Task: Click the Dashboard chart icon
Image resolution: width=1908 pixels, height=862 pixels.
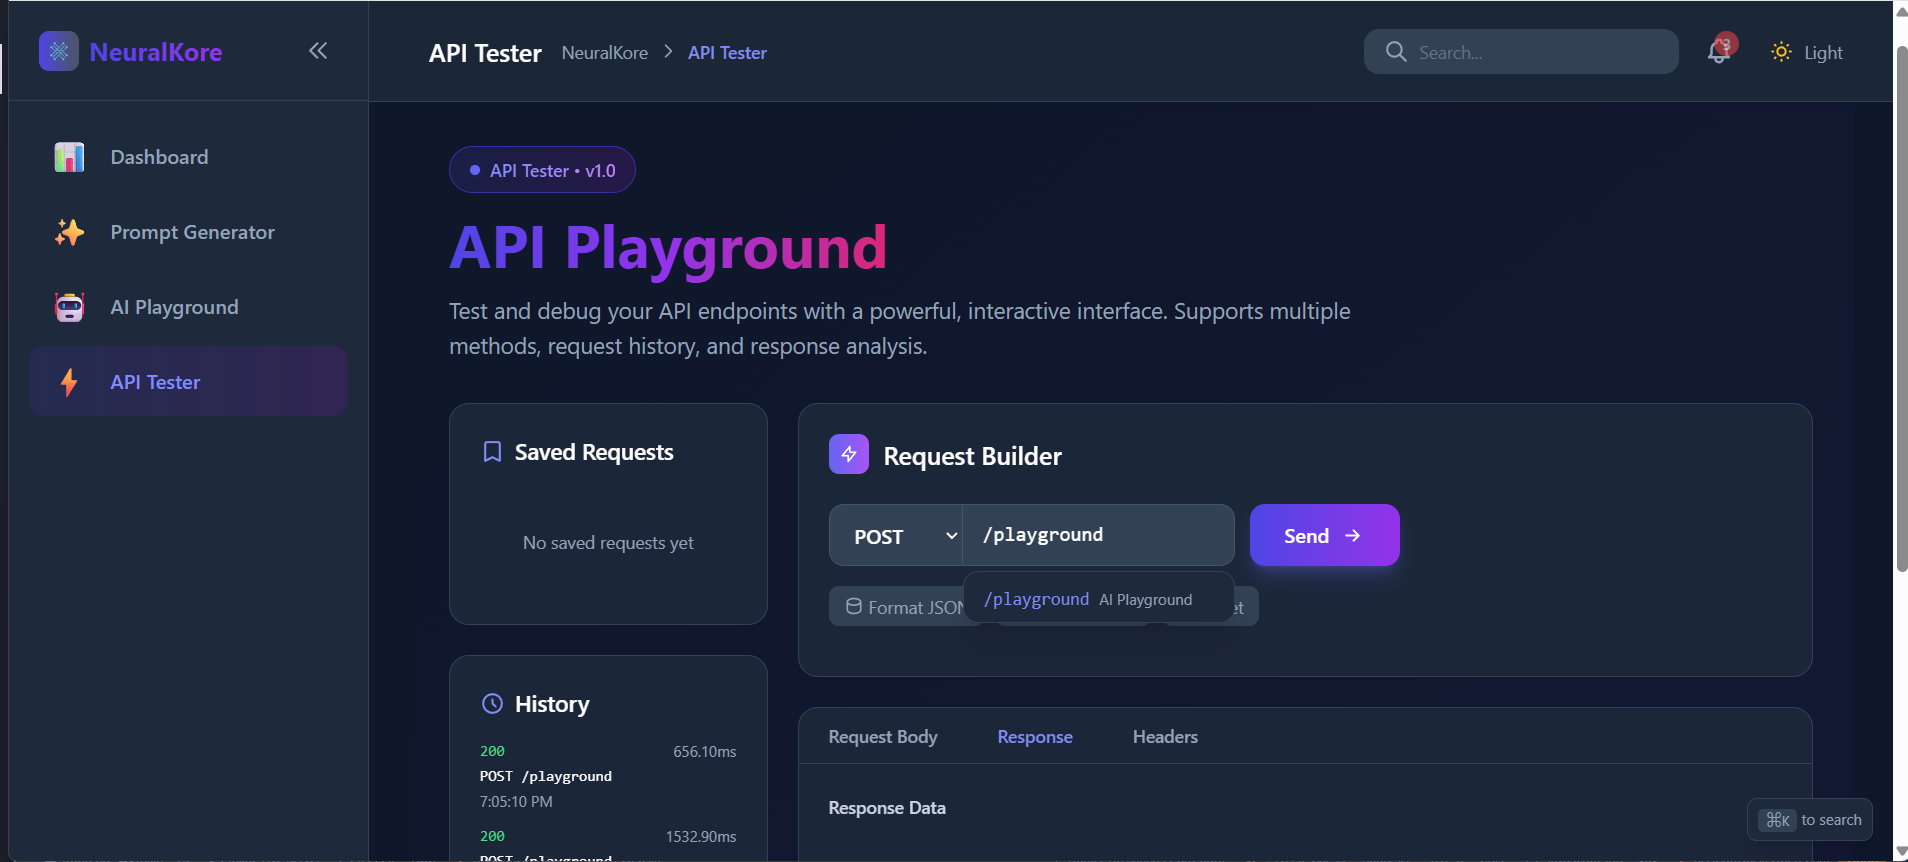Action: [x=69, y=157]
